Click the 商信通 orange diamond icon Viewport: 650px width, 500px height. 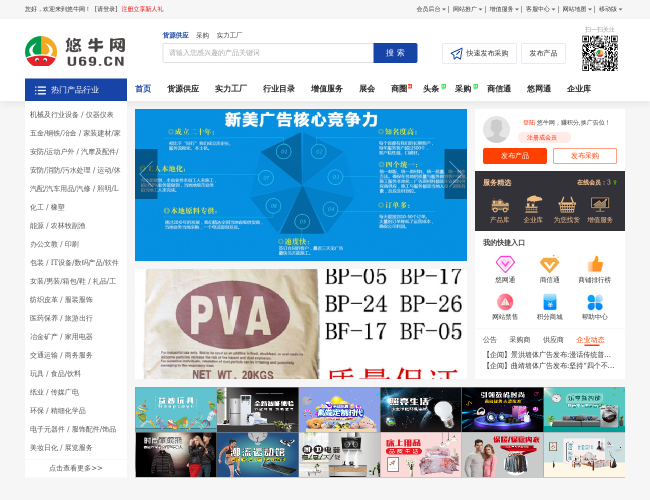pyautogui.click(x=549, y=264)
